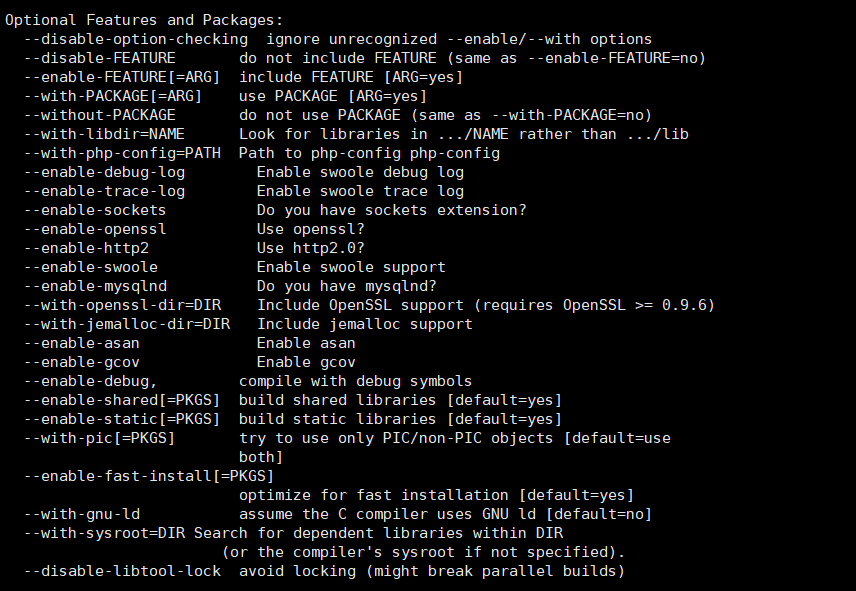Click the --disable-libtool-lock option
The width and height of the screenshot is (856, 591).
121,571
